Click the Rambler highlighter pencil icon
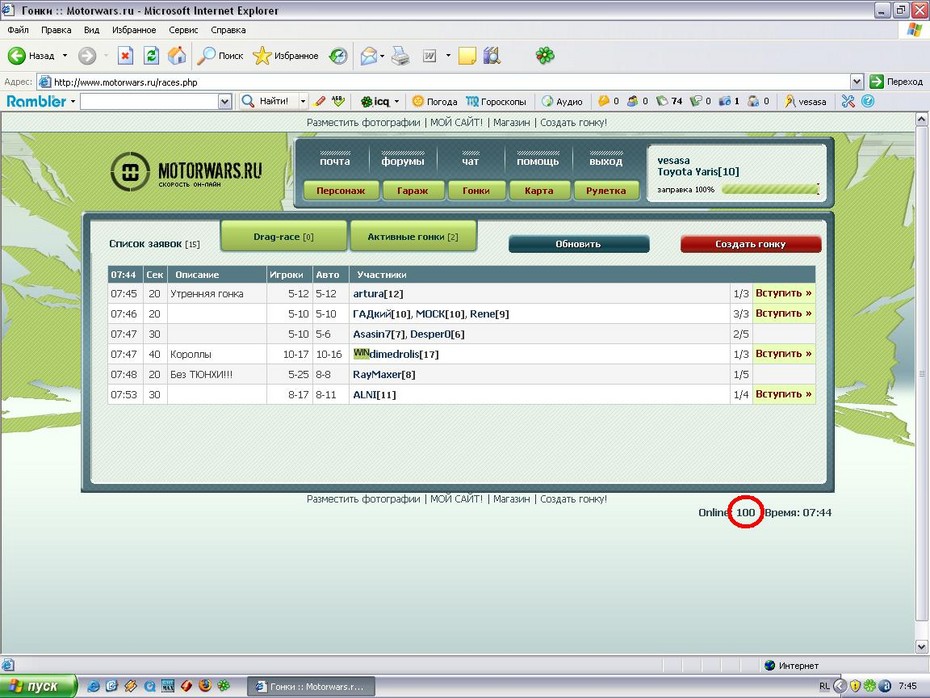The height and width of the screenshot is (698, 930). pos(320,101)
